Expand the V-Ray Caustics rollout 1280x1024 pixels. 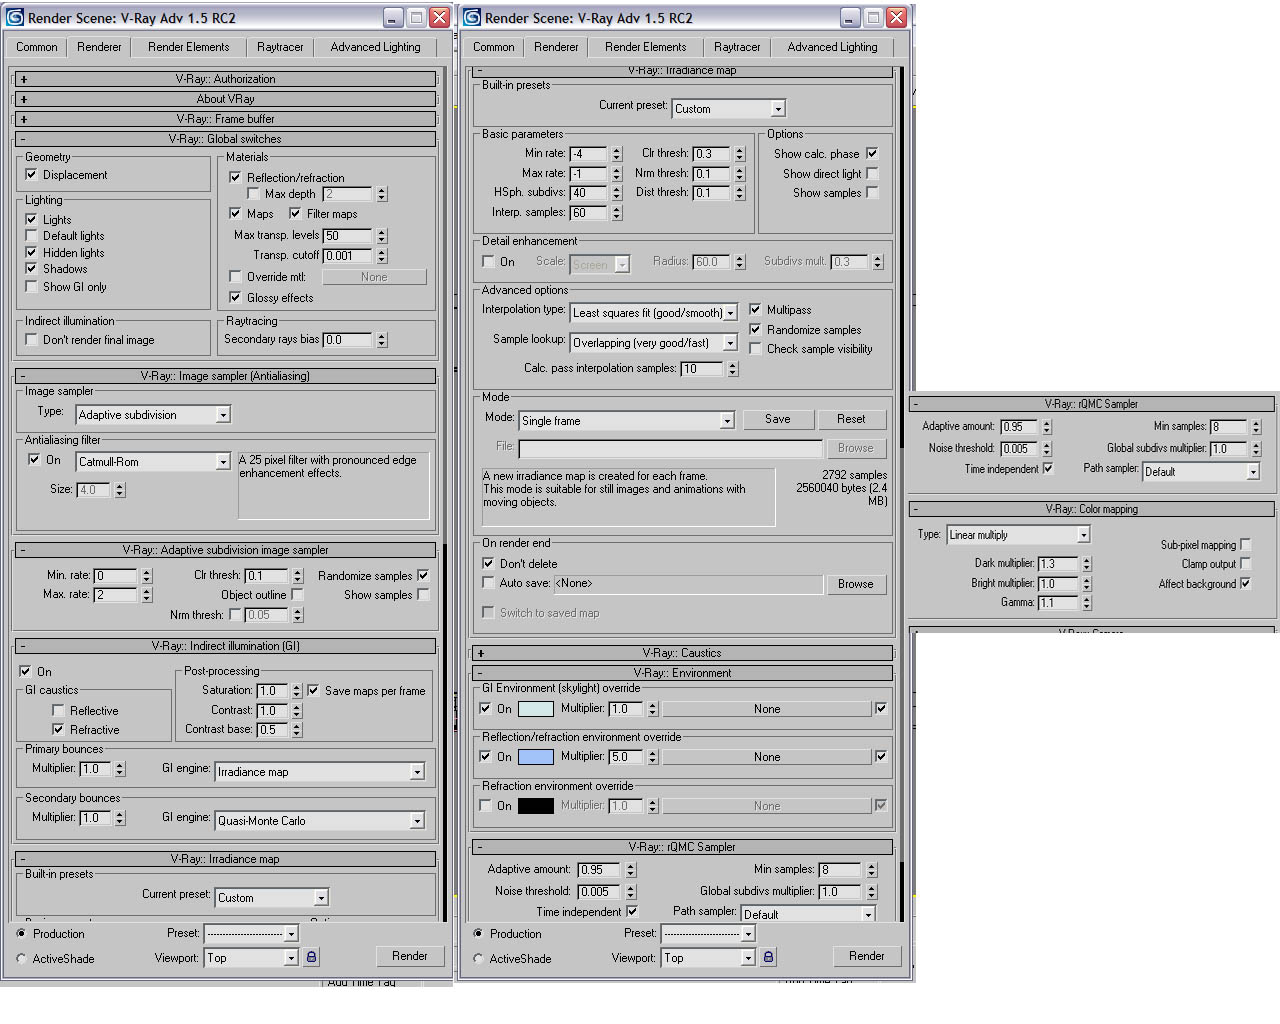pyautogui.click(x=682, y=653)
